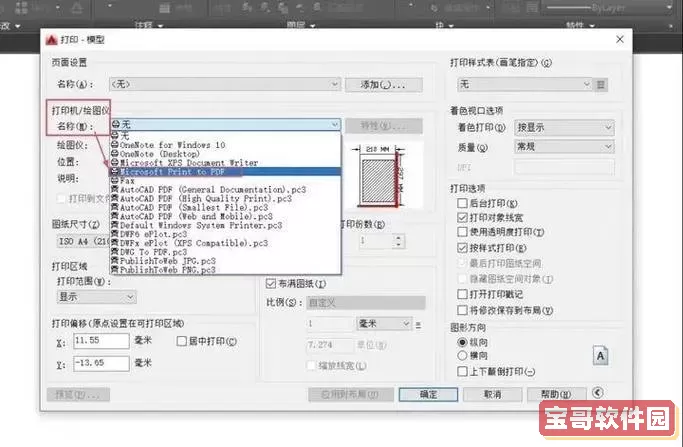This screenshot has width=683, height=447.
Task: Enable 居中打印 center plot checkbox
Action: click(x=182, y=341)
